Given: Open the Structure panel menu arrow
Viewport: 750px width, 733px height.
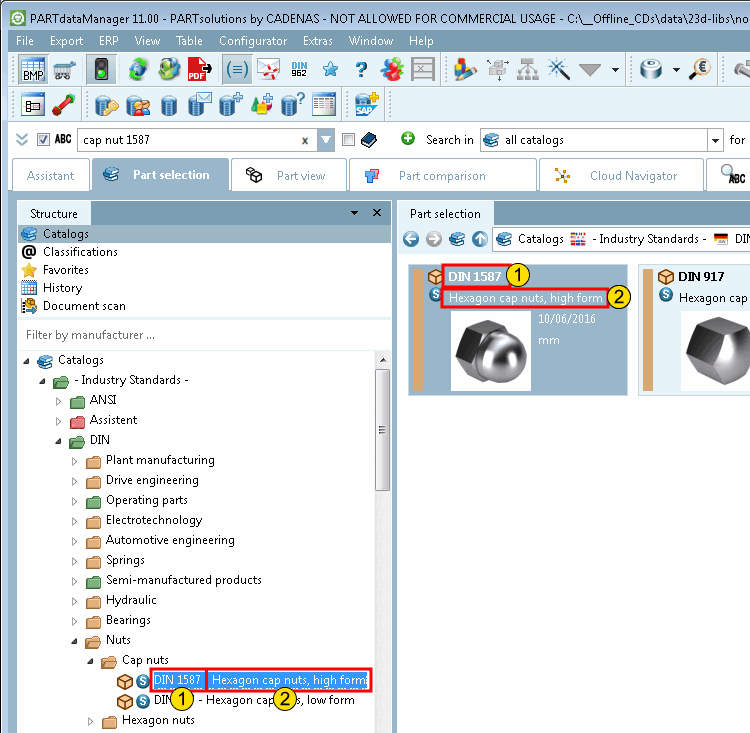Looking at the screenshot, I should [x=354, y=213].
